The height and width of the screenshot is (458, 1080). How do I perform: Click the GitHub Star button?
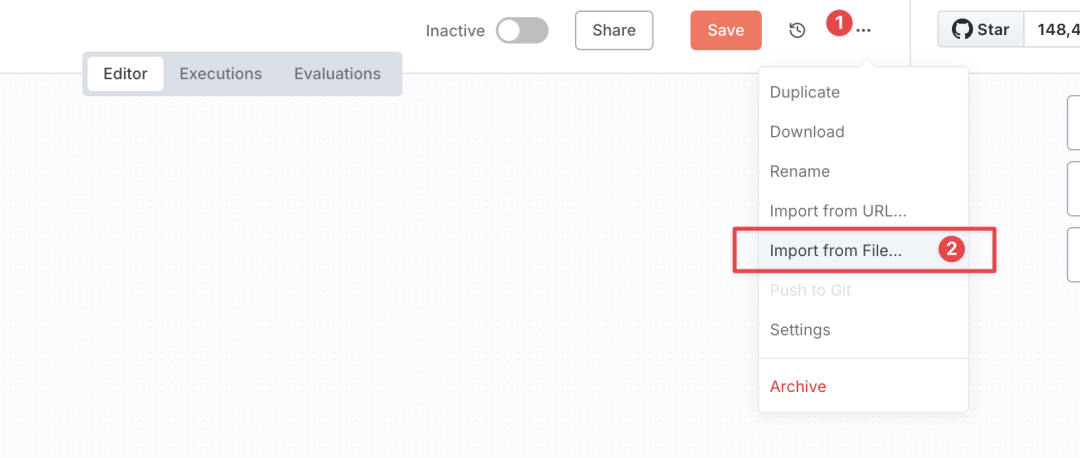[981, 30]
